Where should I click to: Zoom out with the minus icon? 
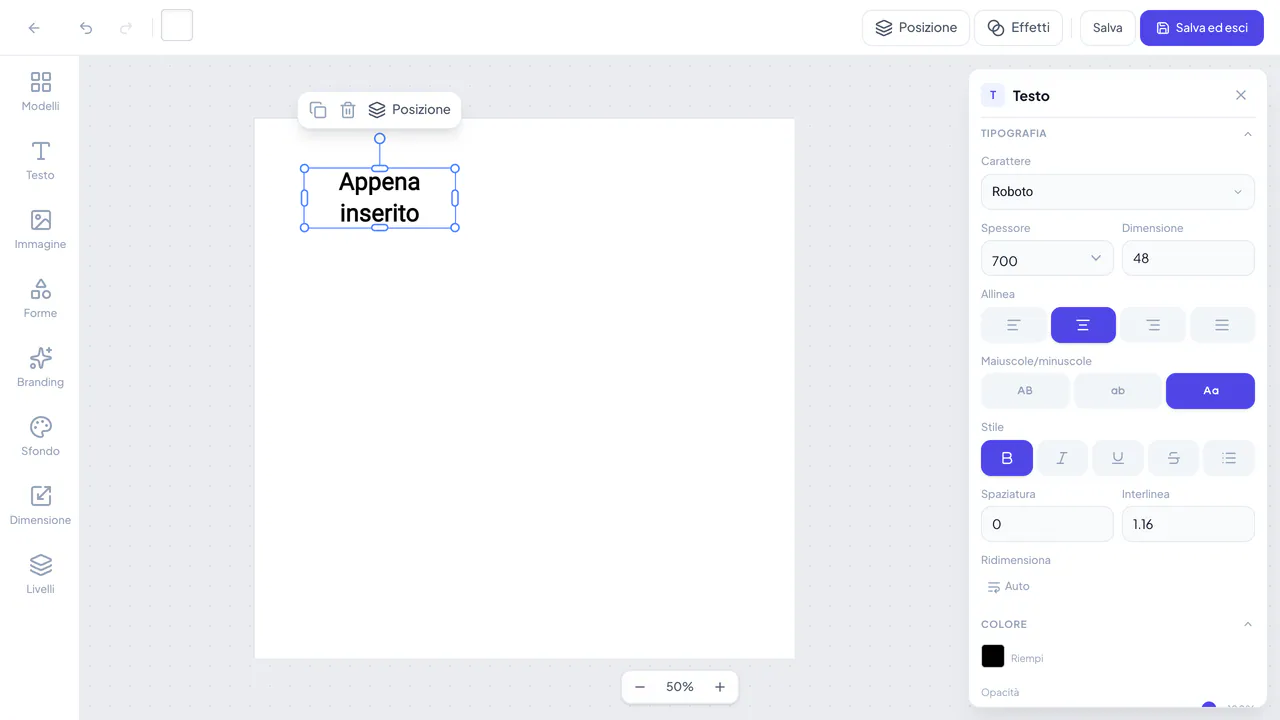(640, 687)
